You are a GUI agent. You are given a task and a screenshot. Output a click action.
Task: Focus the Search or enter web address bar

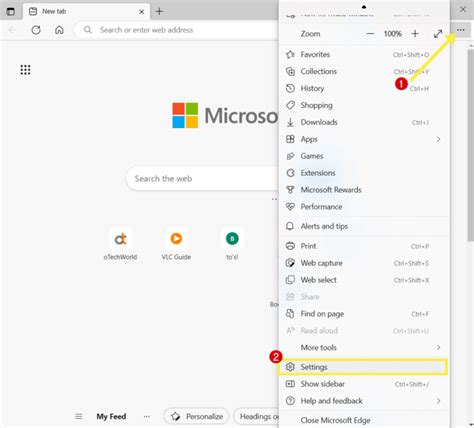(x=177, y=30)
